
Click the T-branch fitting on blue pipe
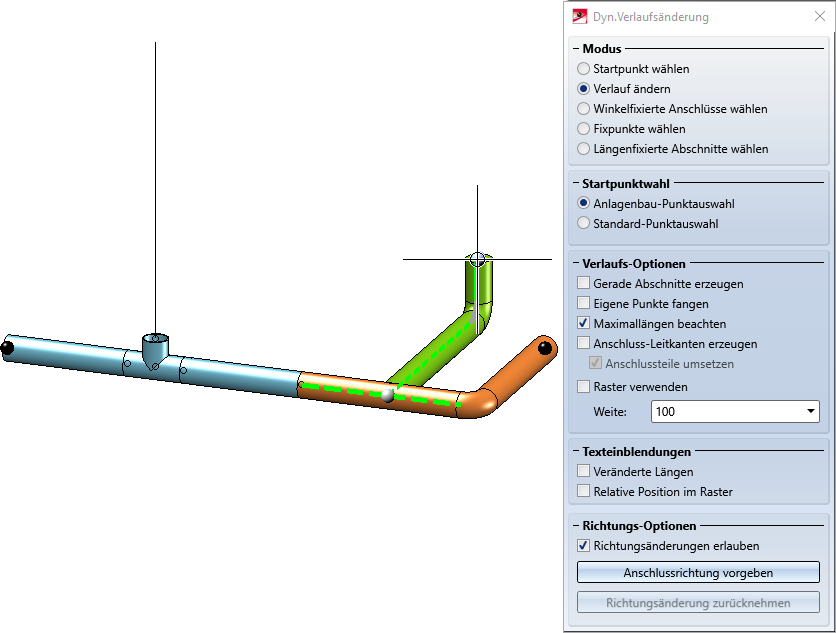point(155,351)
